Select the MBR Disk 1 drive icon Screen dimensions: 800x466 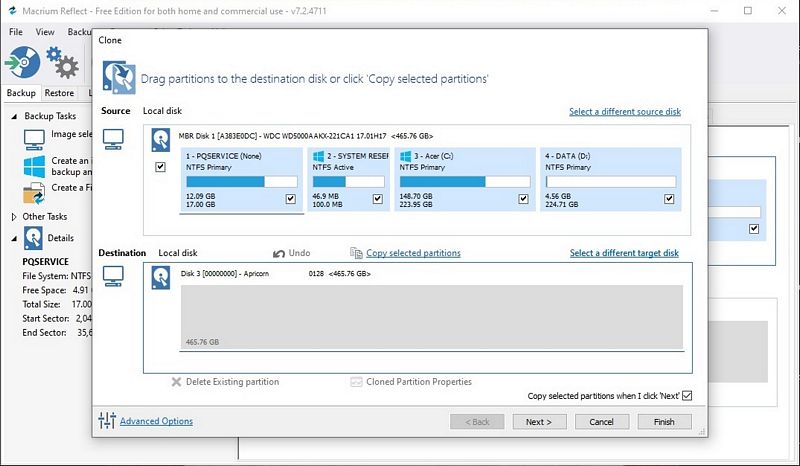(x=161, y=140)
